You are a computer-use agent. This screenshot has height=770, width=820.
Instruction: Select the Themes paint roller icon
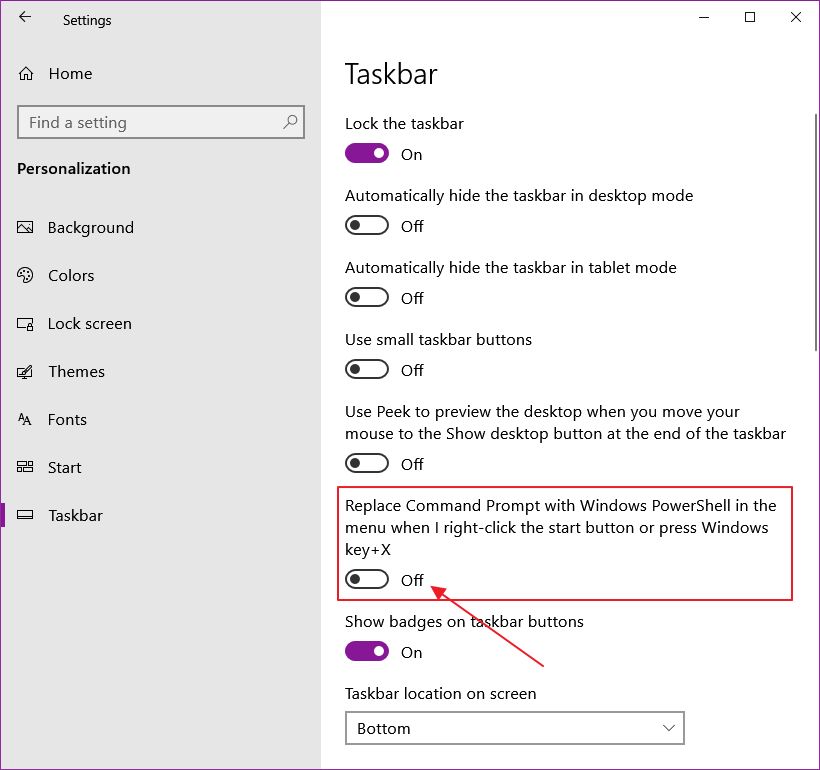pyautogui.click(x=26, y=371)
